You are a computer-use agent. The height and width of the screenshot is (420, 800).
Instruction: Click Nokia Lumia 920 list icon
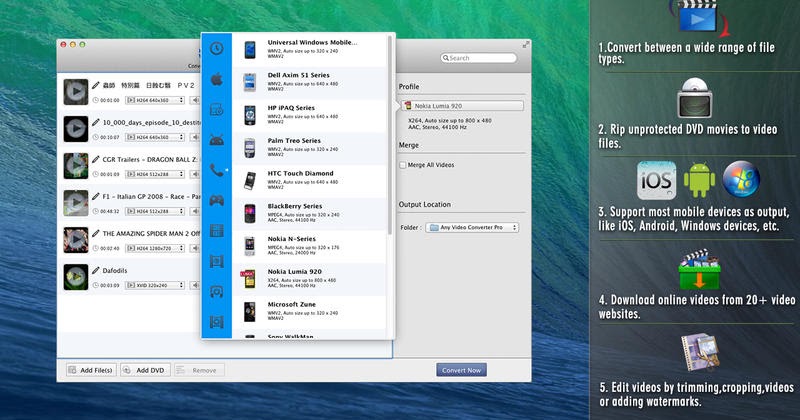(248, 279)
